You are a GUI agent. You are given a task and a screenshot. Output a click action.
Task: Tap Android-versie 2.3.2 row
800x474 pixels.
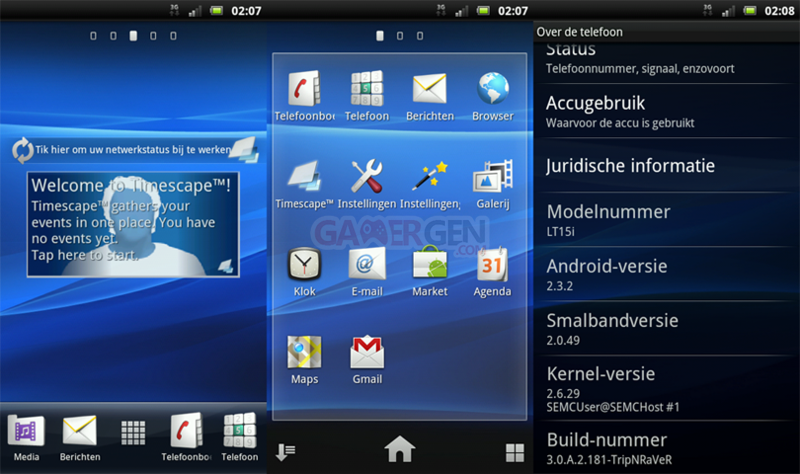(x=666, y=275)
